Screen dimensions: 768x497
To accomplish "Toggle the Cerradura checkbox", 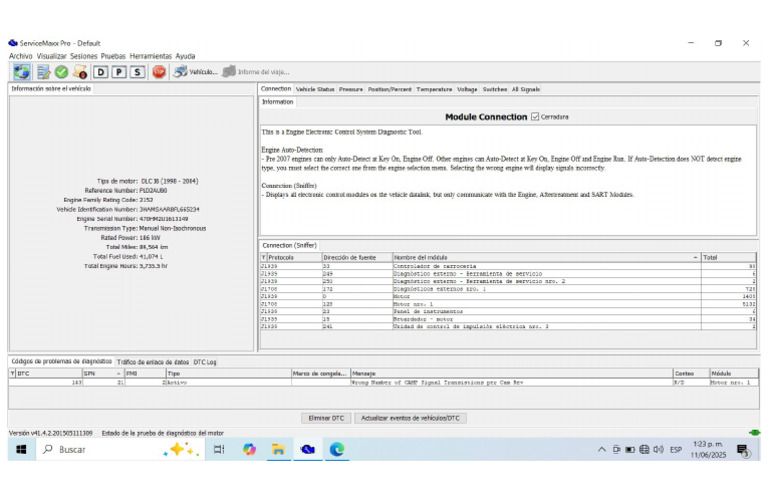I will [535, 117].
